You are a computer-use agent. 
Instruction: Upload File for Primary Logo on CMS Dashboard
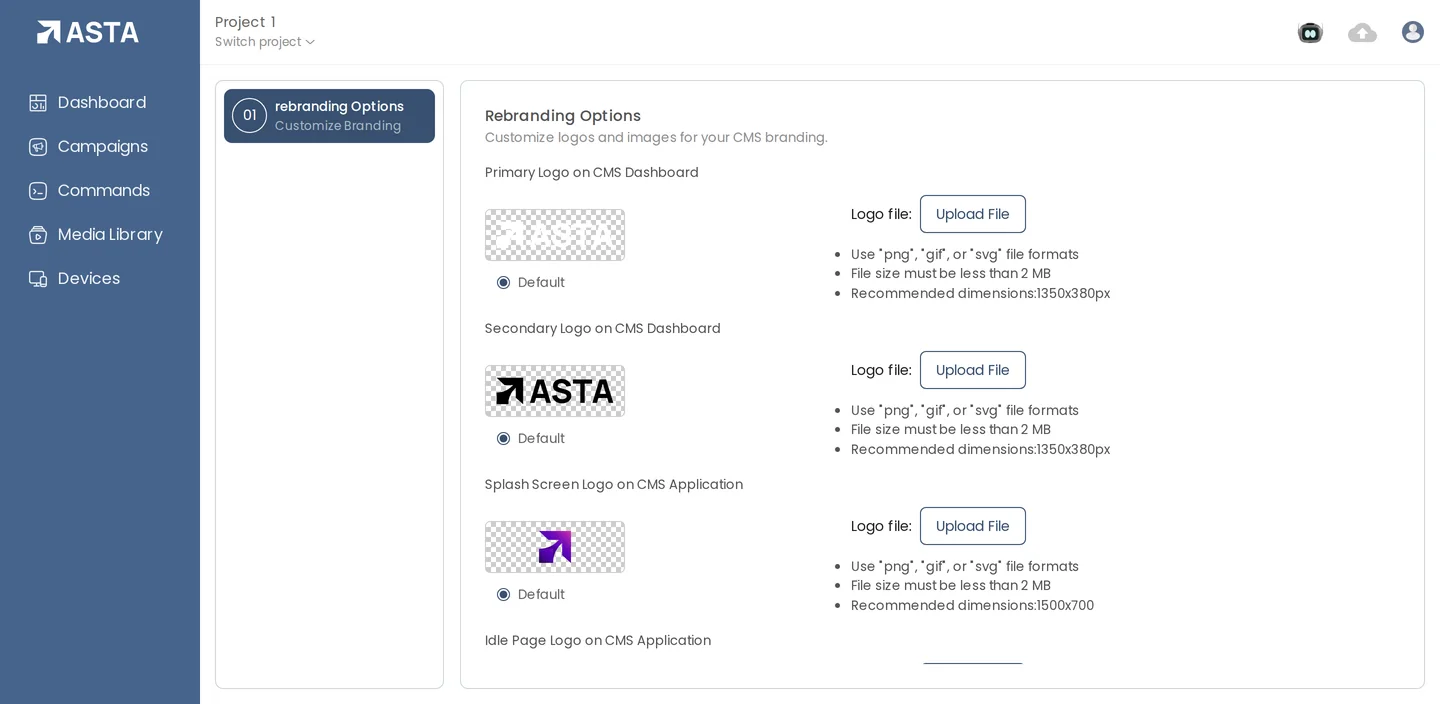pos(973,214)
